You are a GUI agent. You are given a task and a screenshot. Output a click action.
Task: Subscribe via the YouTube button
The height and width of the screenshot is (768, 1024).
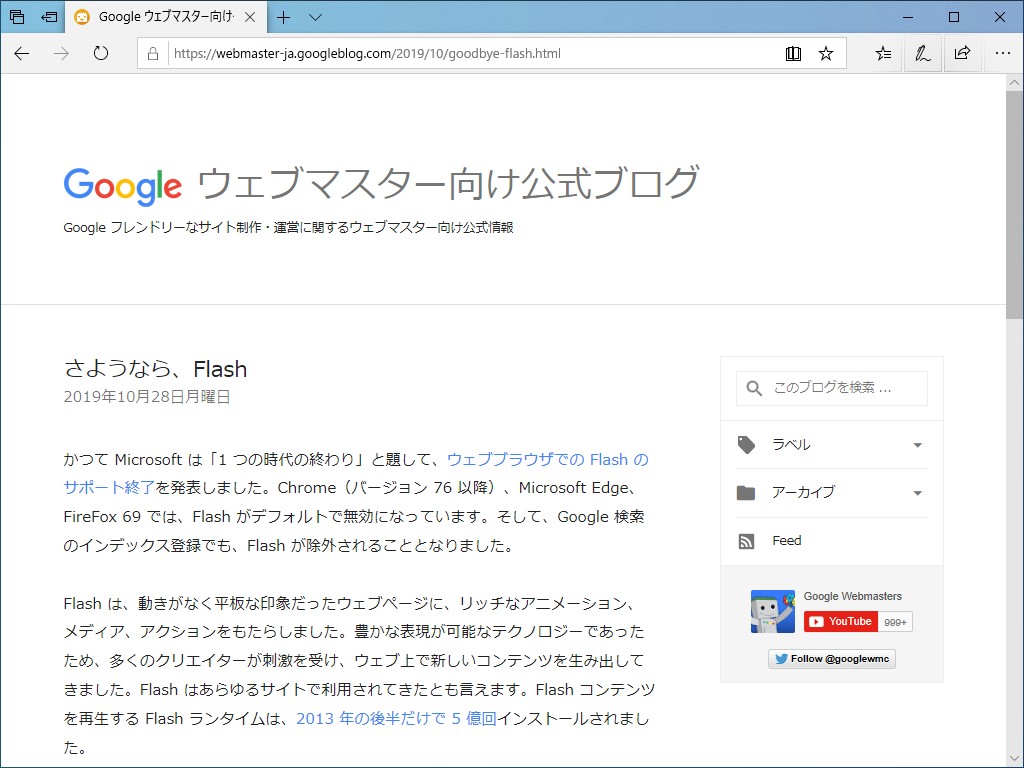click(x=840, y=621)
